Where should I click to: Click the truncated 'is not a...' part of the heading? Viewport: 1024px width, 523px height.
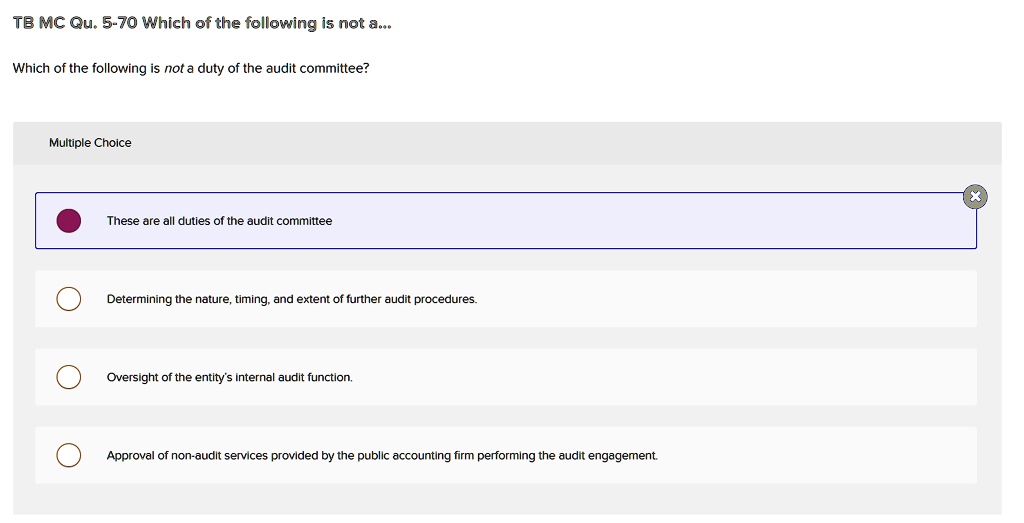pyautogui.click(x=355, y=24)
